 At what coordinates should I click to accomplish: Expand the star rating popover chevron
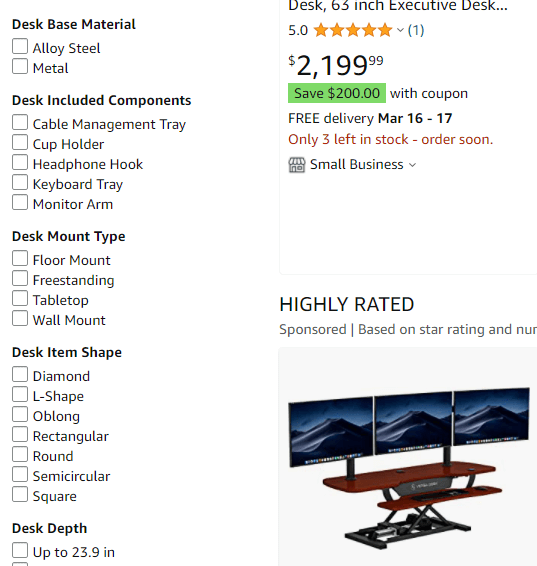click(400, 30)
